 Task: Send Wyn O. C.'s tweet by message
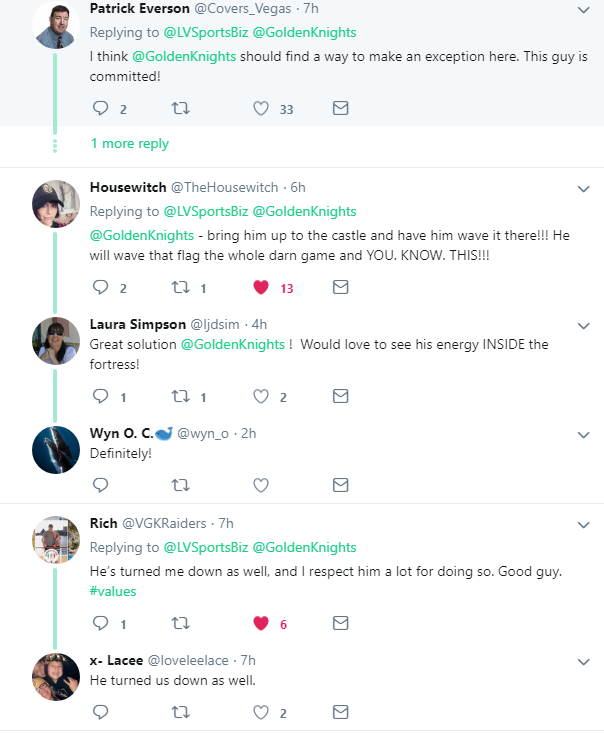(340, 485)
